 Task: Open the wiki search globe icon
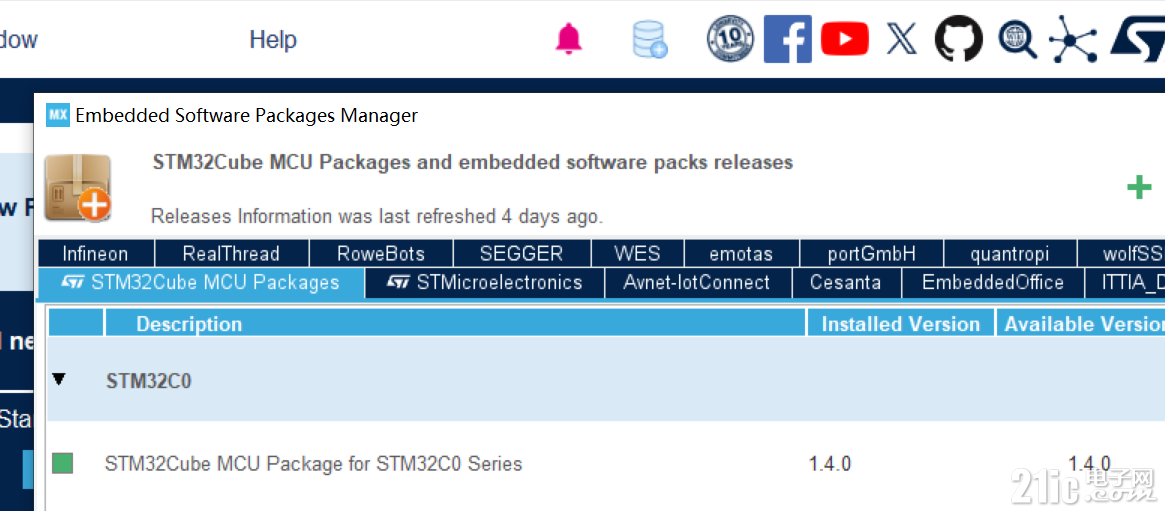[x=1016, y=39]
